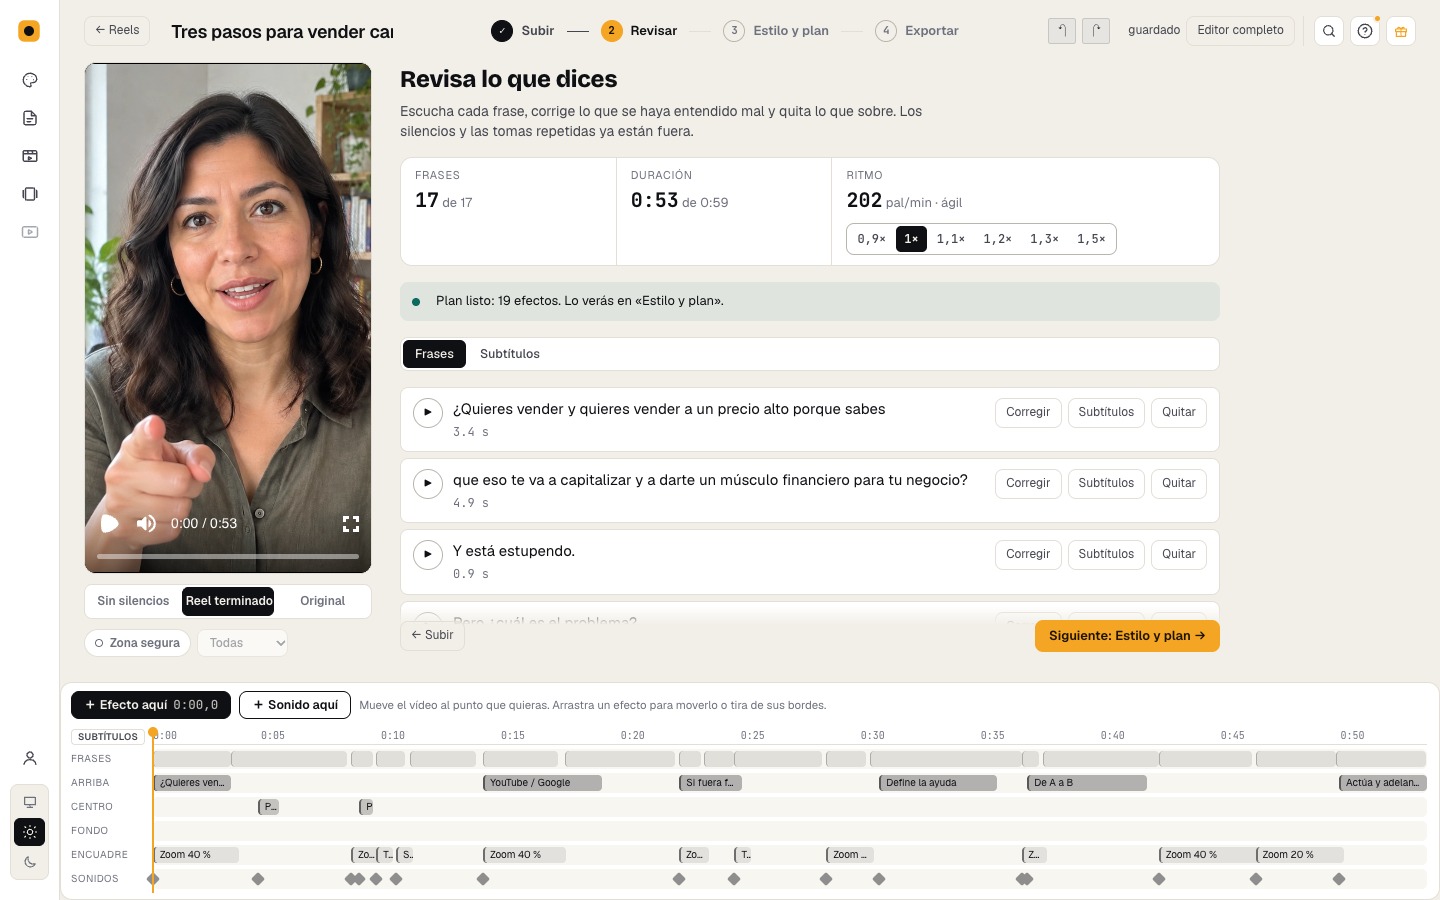Expand the video preview to fullscreen
Viewport: 1440px width, 900px height.
(x=351, y=523)
